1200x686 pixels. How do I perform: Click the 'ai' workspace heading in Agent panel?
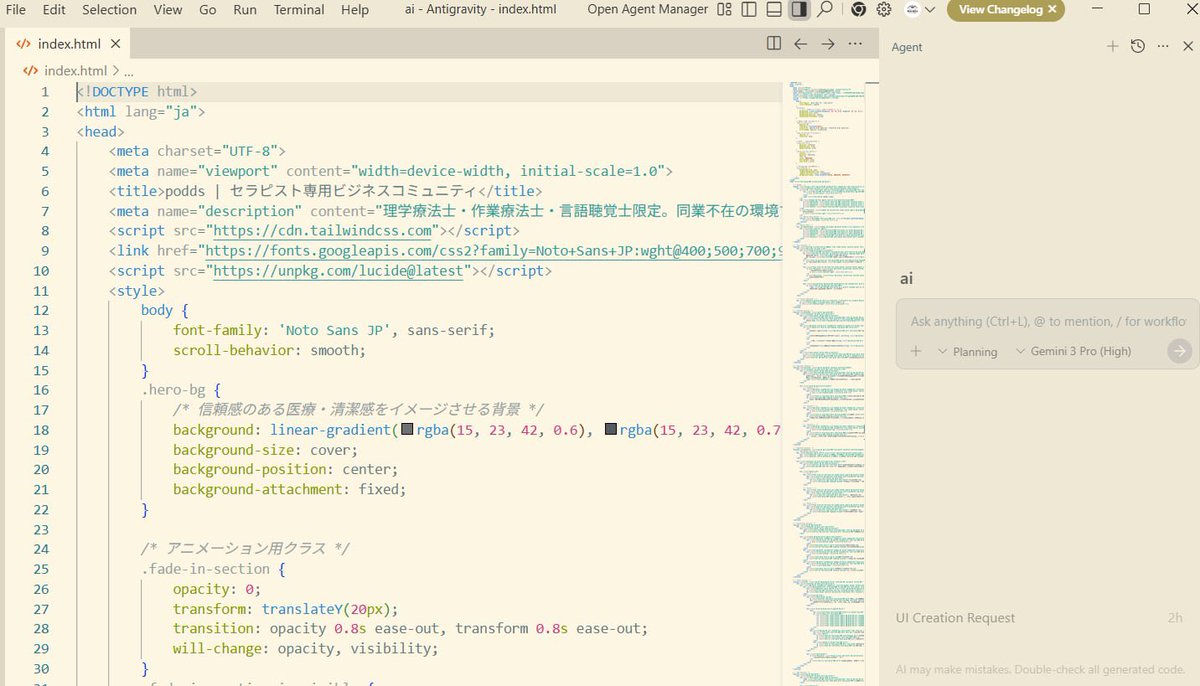pyautogui.click(x=906, y=279)
